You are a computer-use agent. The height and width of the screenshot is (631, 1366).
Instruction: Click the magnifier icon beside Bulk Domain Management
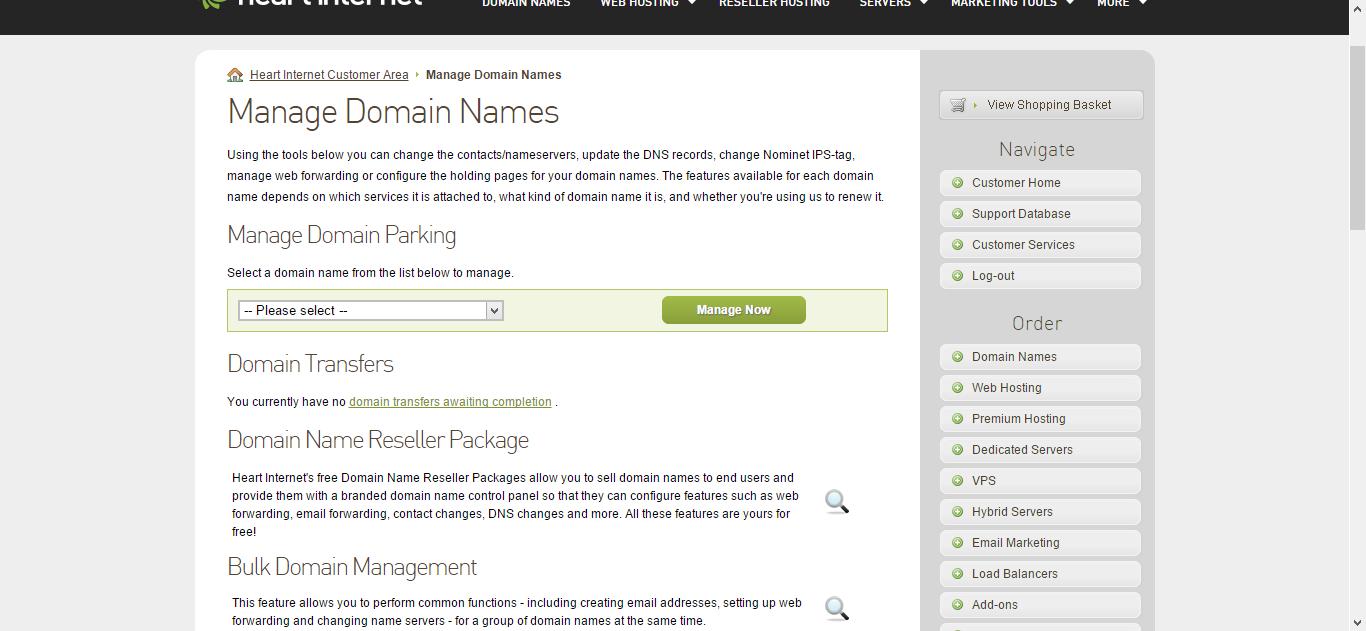[835, 608]
